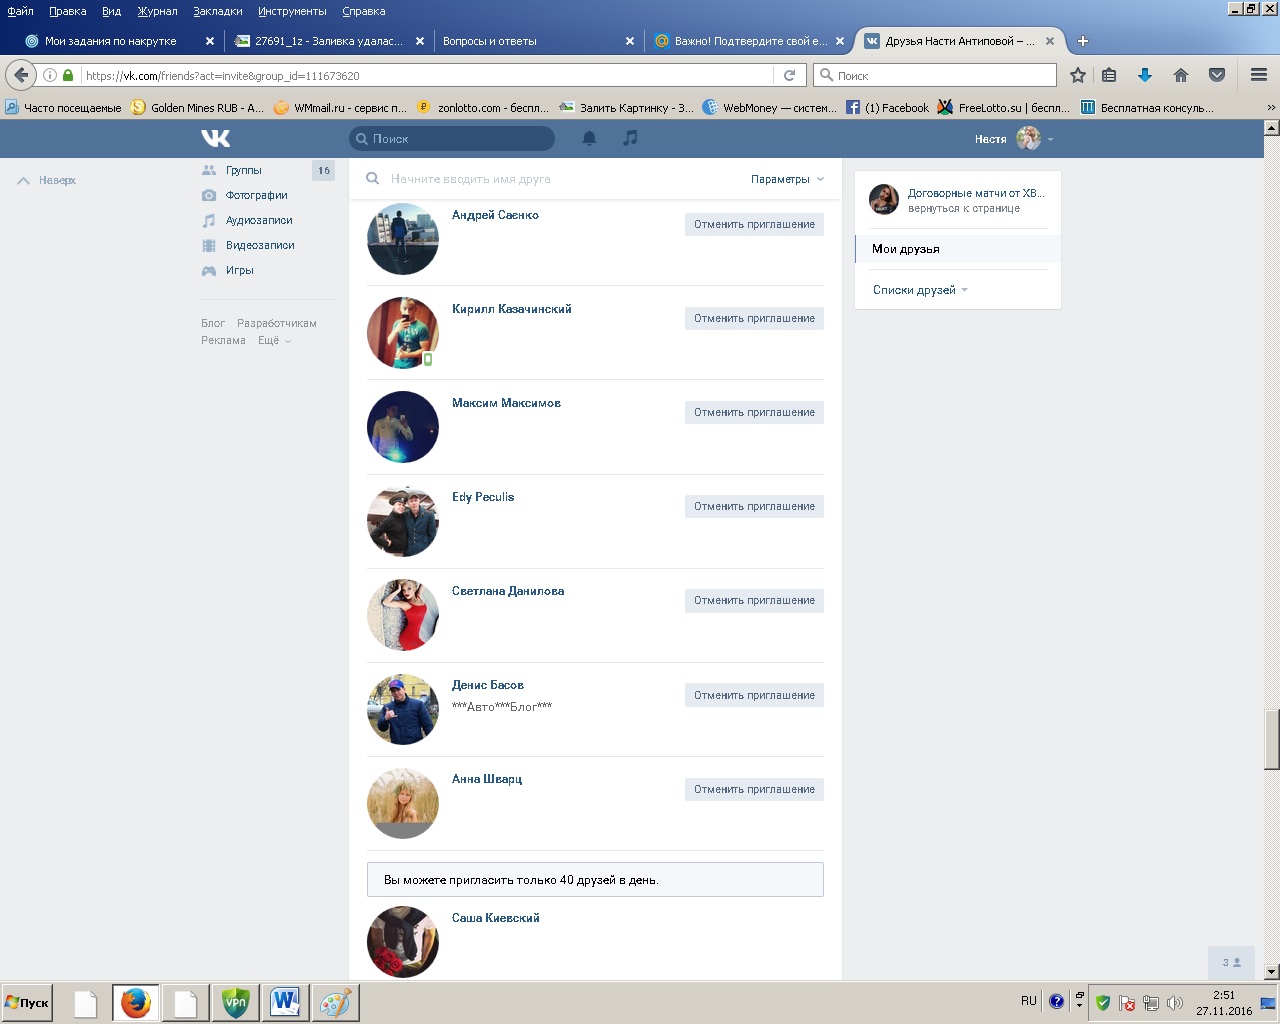The image size is (1280, 1024).
Task: Click the RU language tray indicator
Action: click(1029, 1001)
